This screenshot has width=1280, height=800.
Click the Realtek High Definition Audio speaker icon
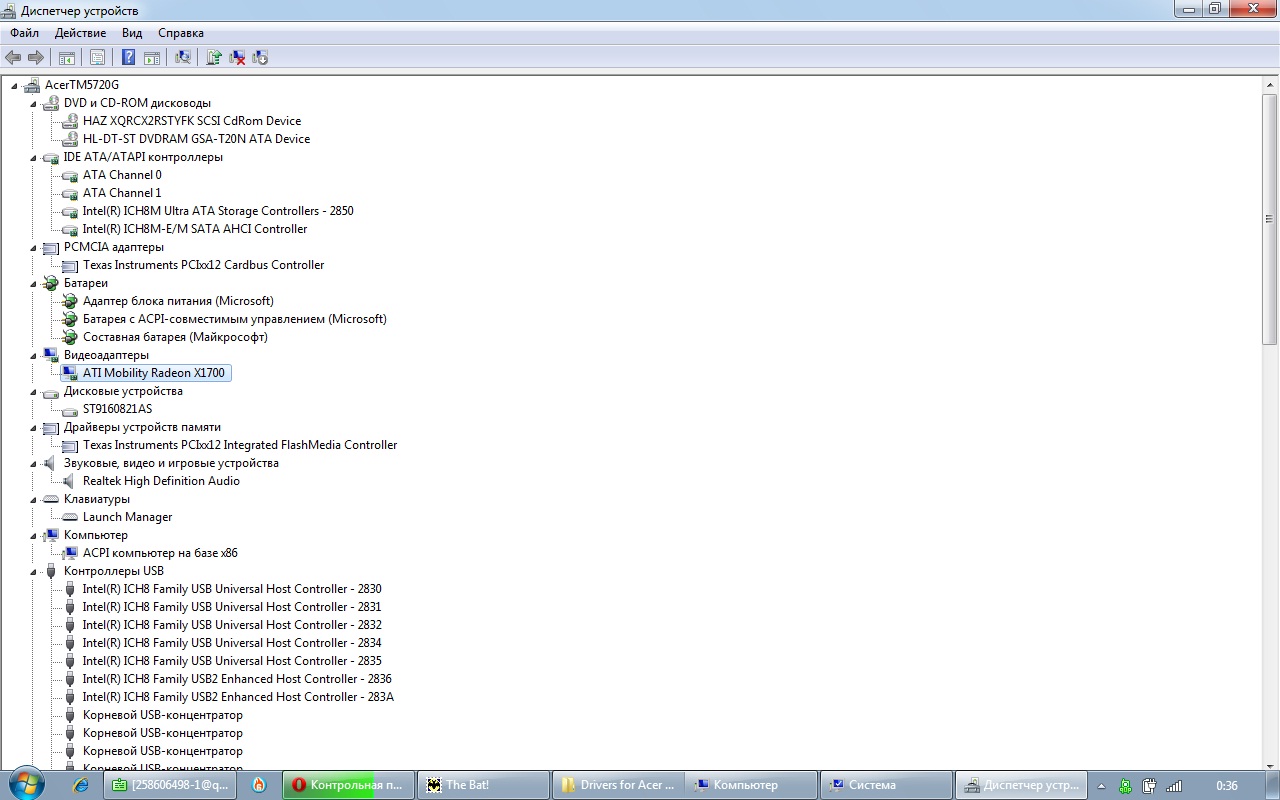click(69, 481)
